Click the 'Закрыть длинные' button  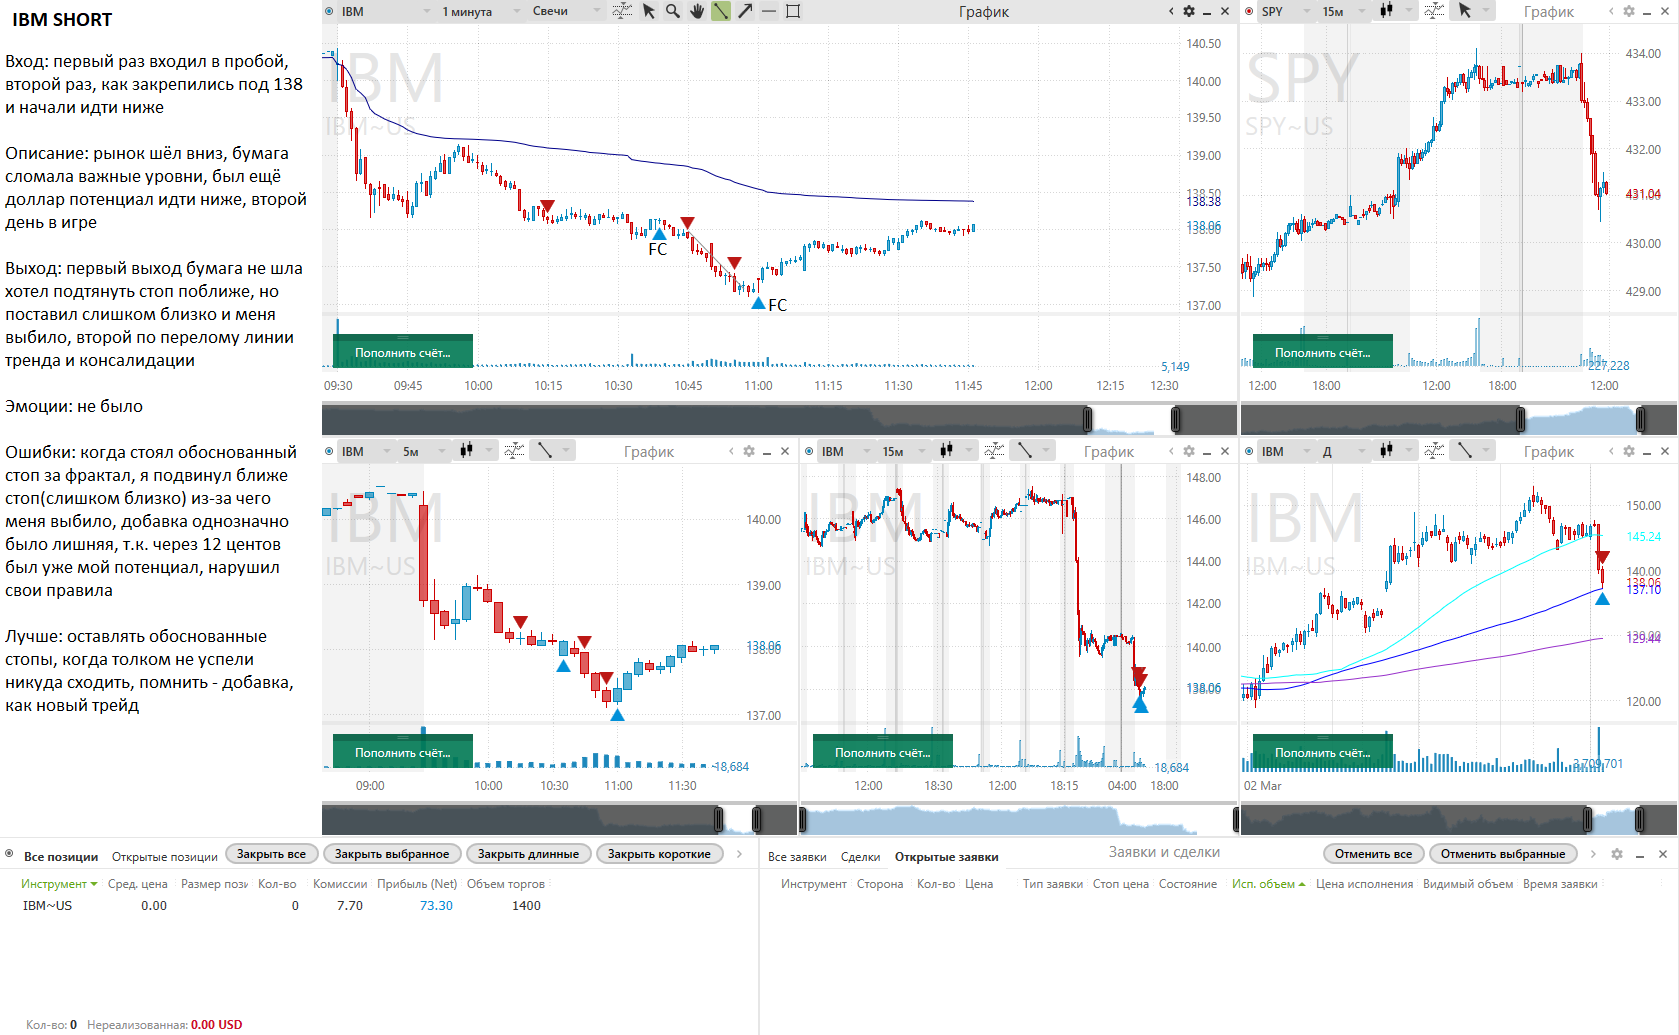(x=528, y=854)
